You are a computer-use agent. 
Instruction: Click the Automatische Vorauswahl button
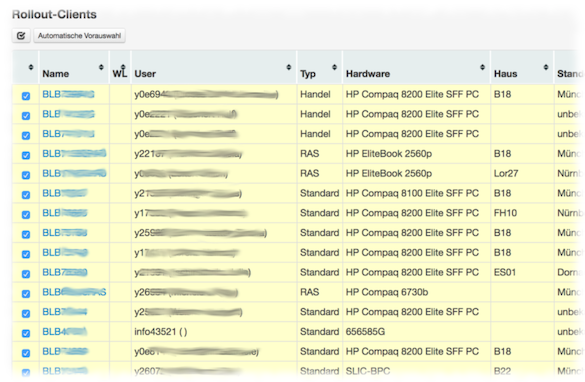(79, 36)
